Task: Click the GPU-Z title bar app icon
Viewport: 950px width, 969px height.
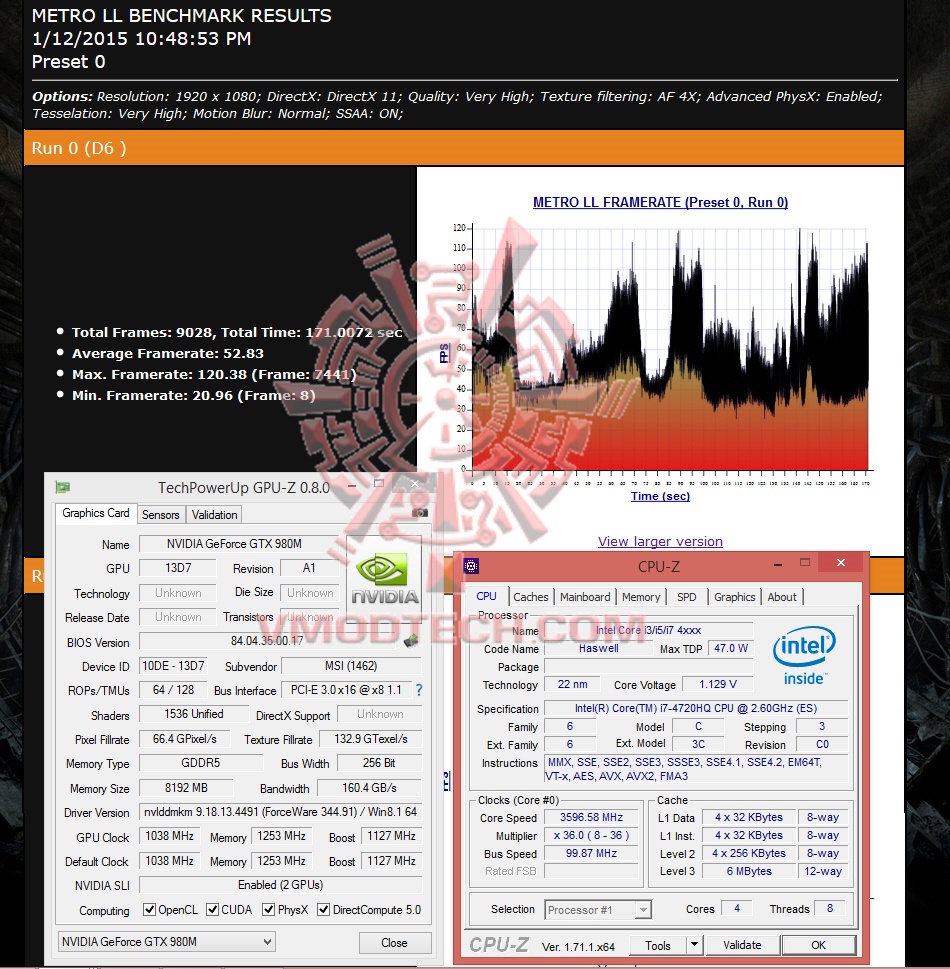Action: point(62,488)
